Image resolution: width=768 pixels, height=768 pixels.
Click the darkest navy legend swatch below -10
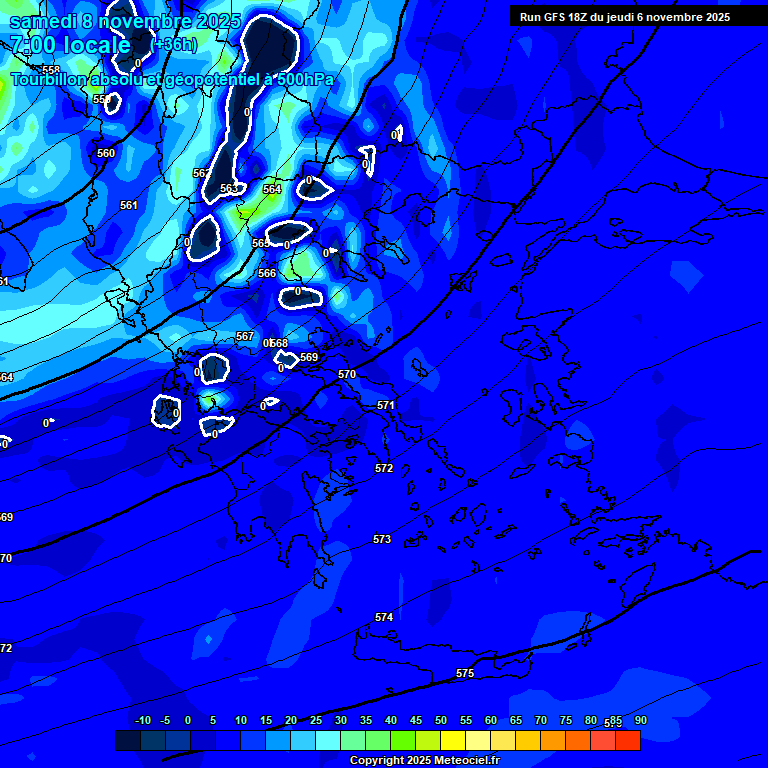(x=128, y=741)
